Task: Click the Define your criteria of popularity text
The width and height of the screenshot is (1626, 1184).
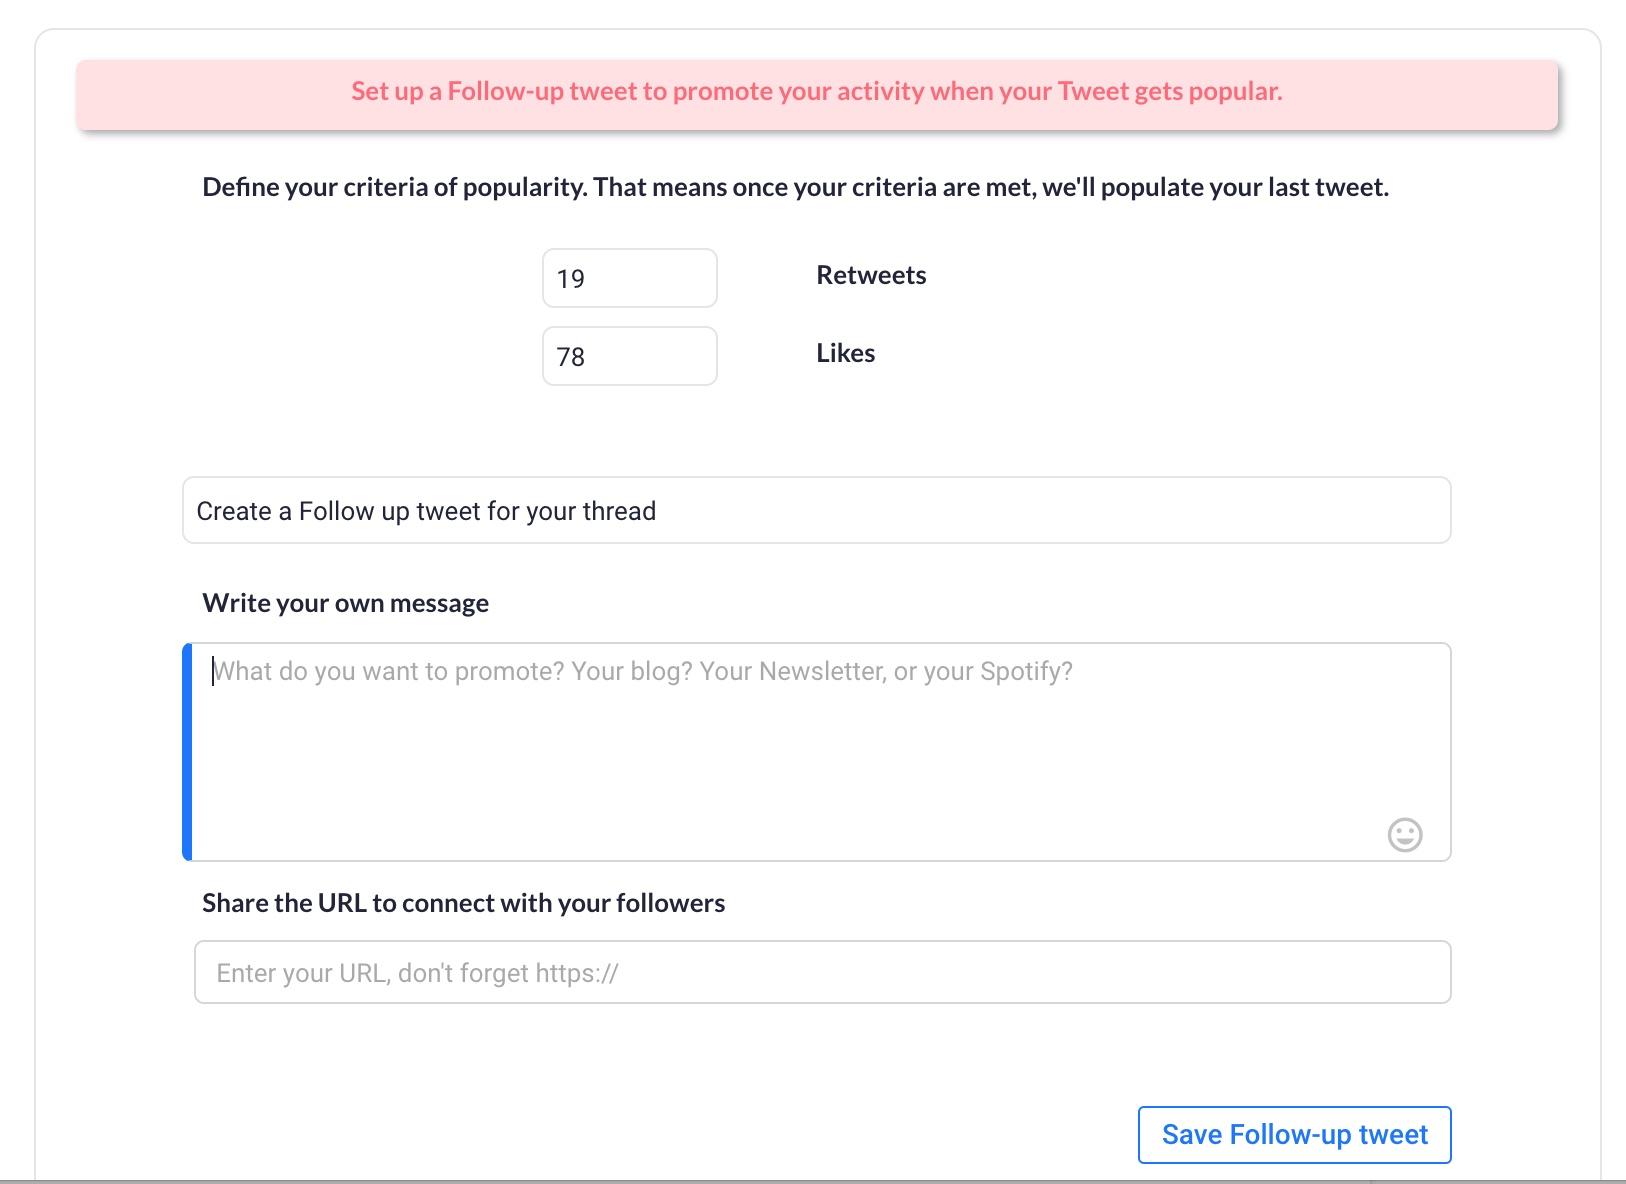Action: (796, 187)
